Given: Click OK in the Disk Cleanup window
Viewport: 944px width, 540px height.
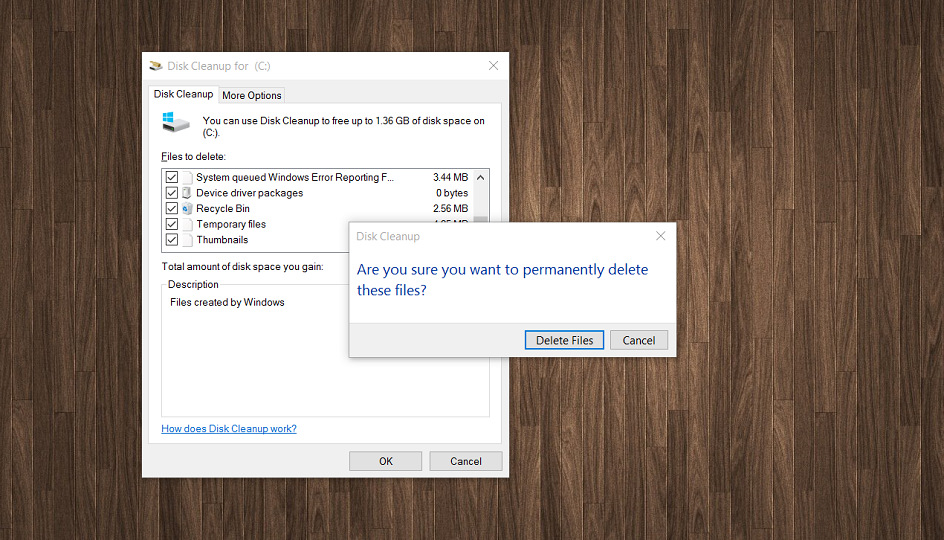Looking at the screenshot, I should tap(385, 461).
